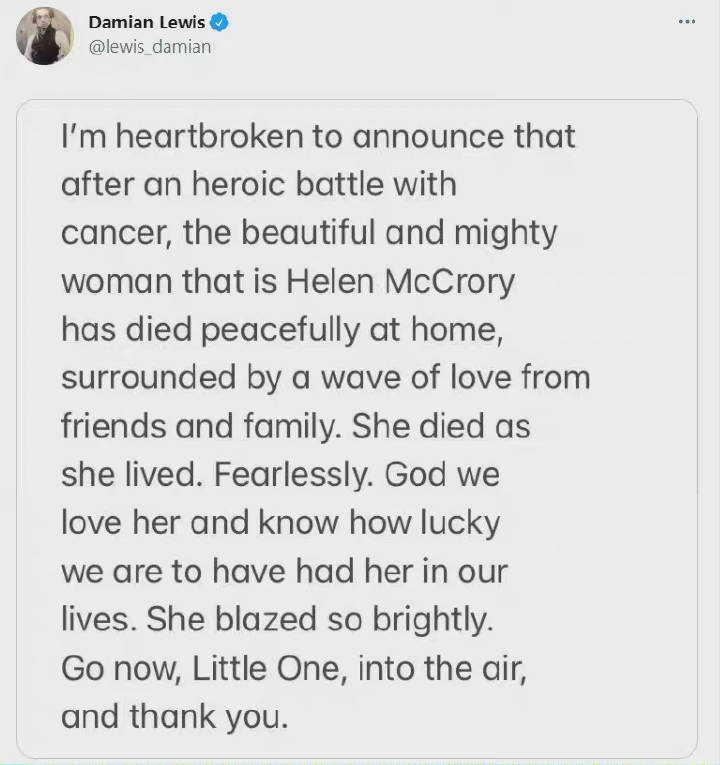
Task: Click the "She blazed so brightly." sentence
Action: click(320, 620)
